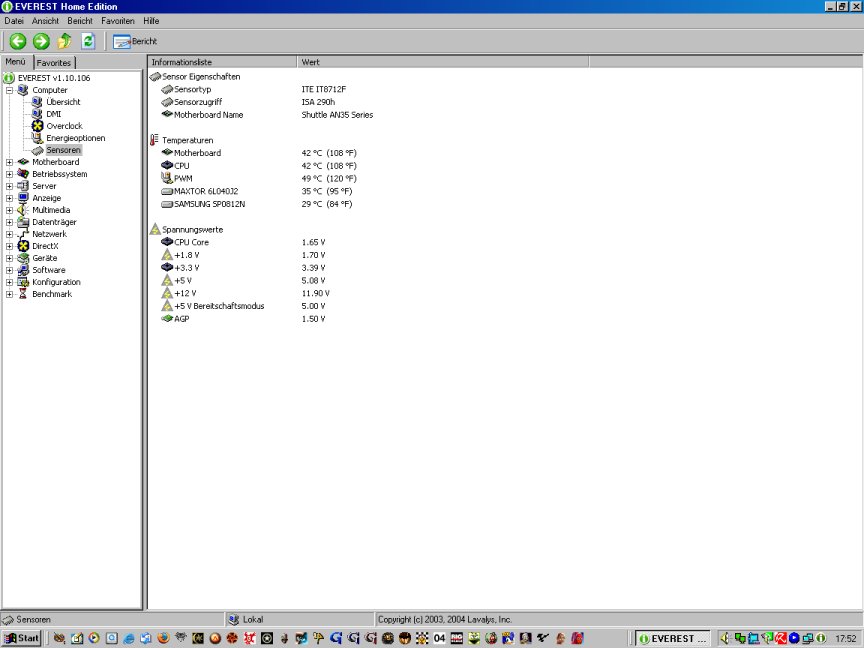Screen dimensions: 864x648
Task: Click the green Forward arrow toolbar icon
Action: pos(41,41)
